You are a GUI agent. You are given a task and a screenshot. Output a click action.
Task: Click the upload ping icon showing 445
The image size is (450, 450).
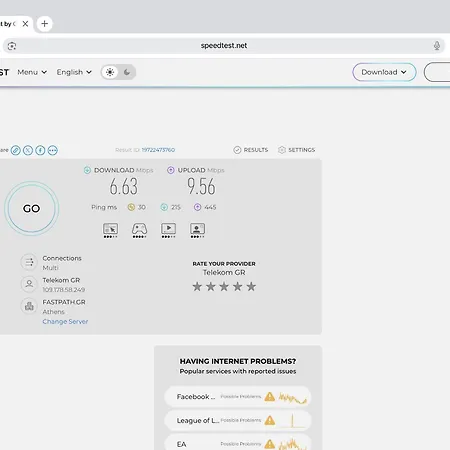point(197,207)
